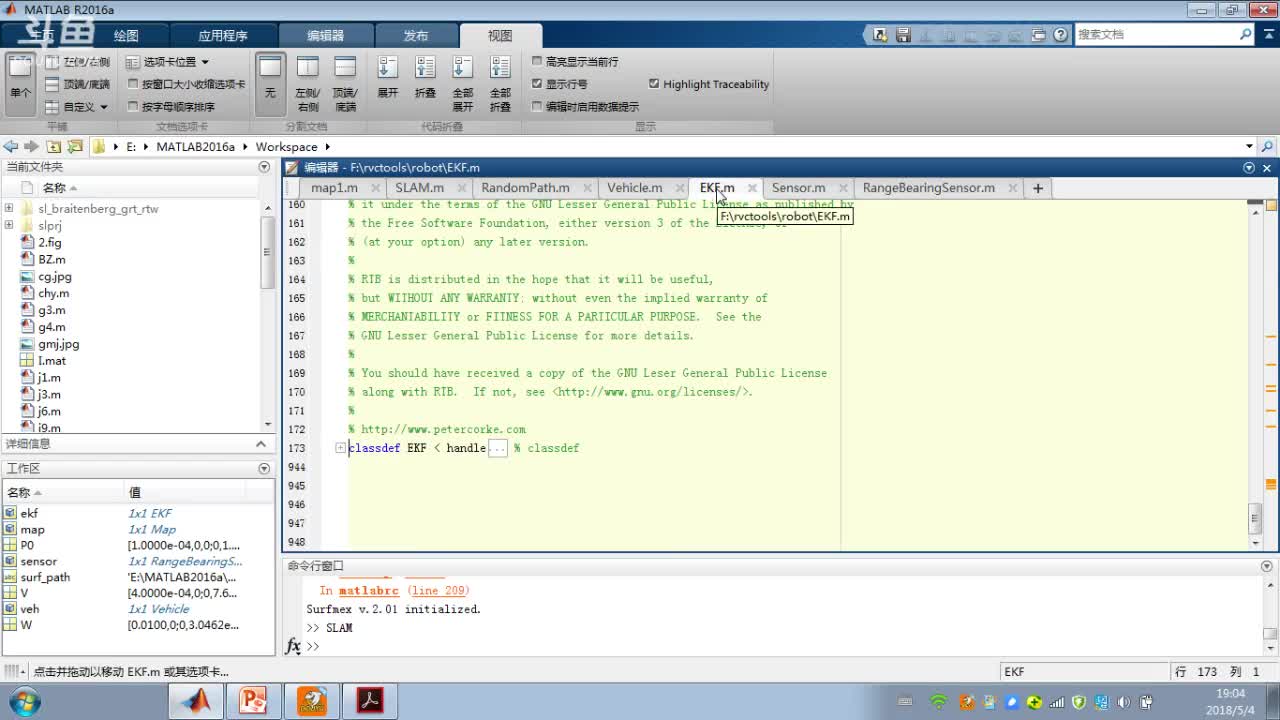Expand the sl_braitenberg_grt_rtw folder
Viewport: 1280px width, 720px height.
(x=9, y=209)
